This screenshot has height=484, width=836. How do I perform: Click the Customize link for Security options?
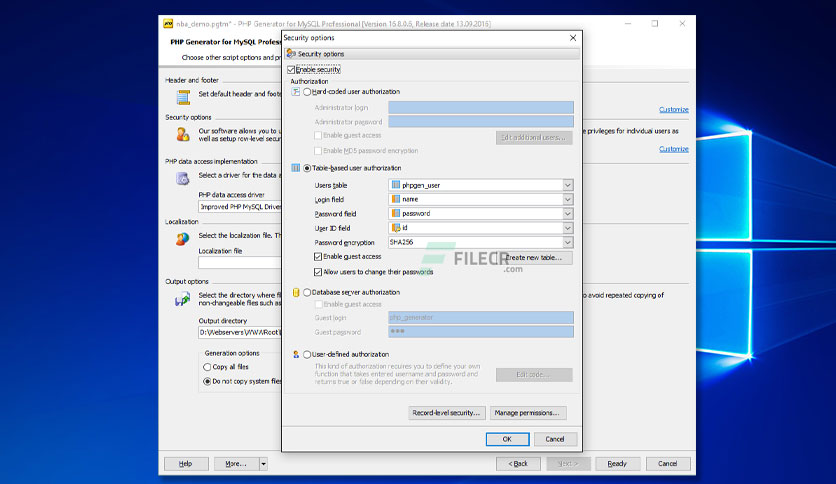coord(674,149)
